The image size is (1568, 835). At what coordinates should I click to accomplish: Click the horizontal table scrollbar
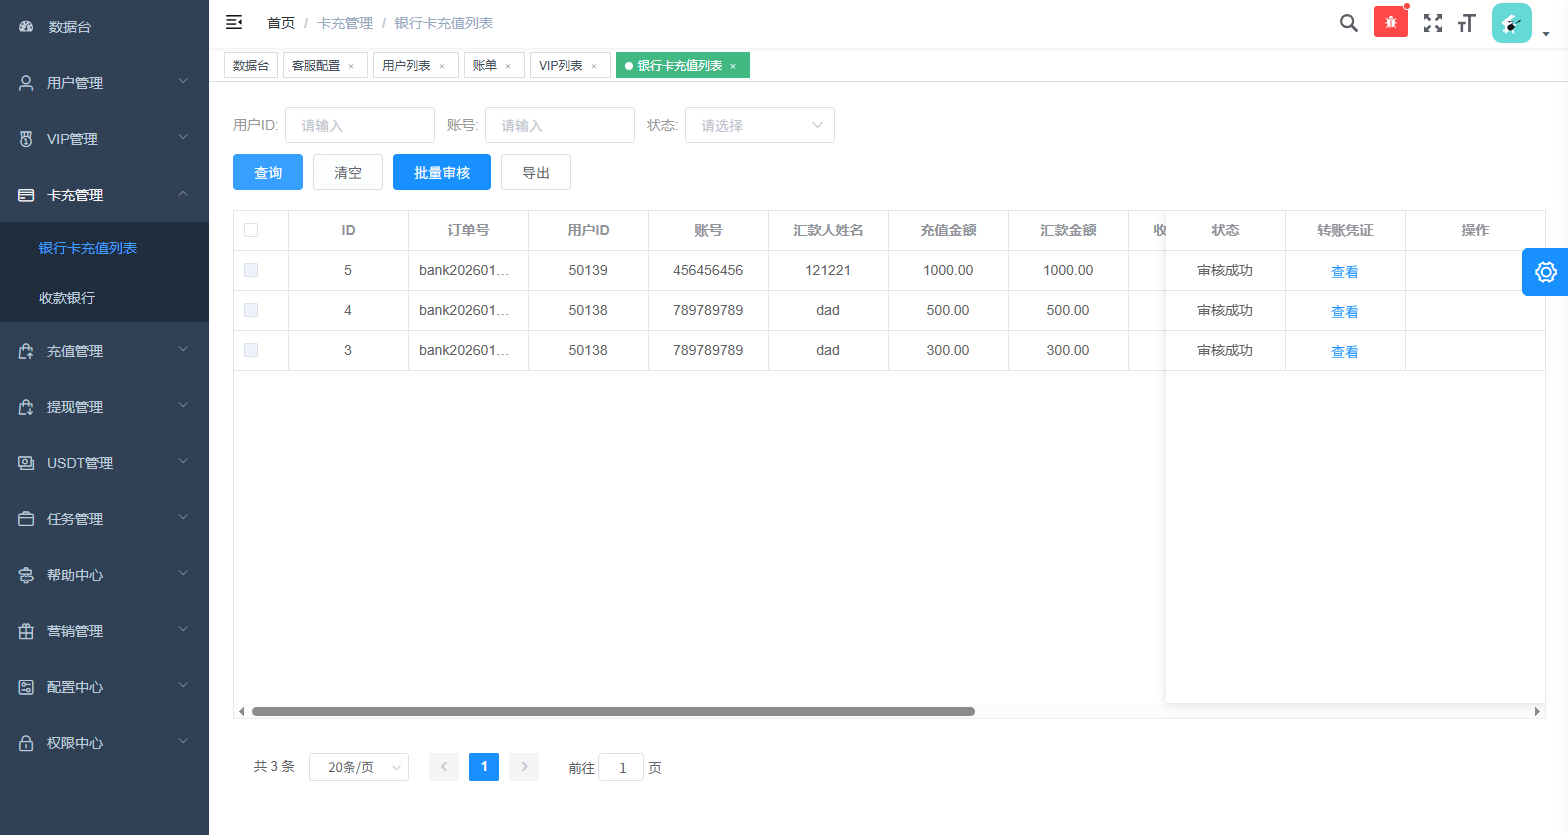612,712
